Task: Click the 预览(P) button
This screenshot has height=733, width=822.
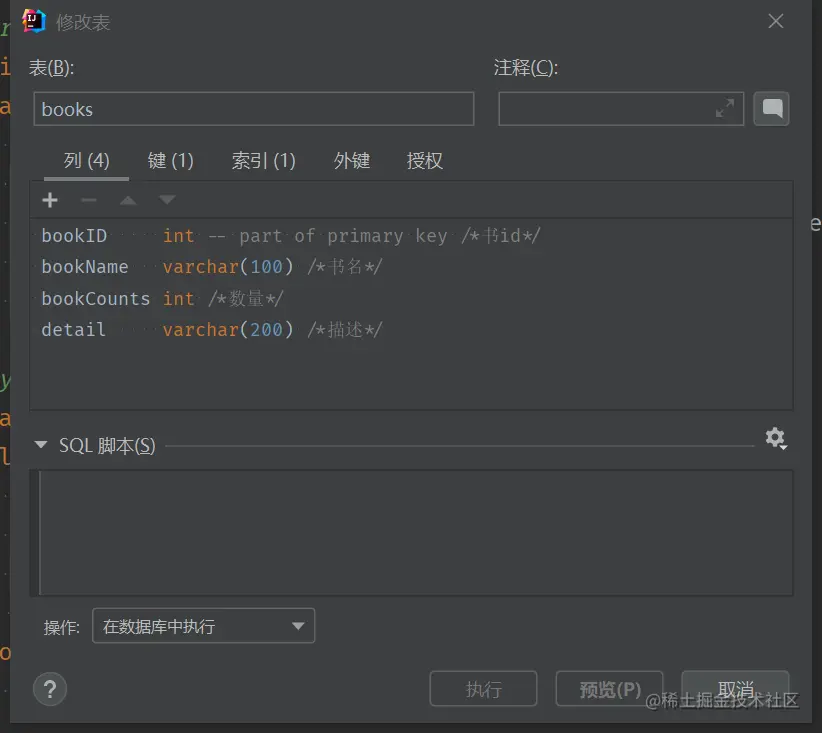Action: pos(609,689)
